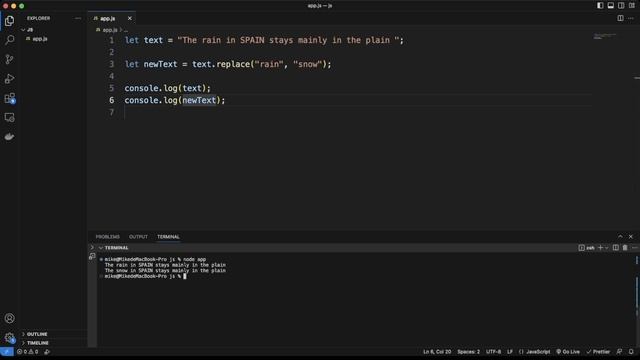Toggle bottom panel visibility
640x360 pixels.
click(611, 6)
